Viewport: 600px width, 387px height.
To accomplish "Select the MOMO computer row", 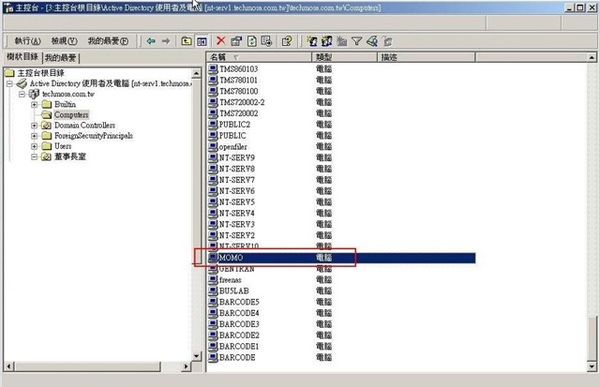I will pos(341,258).
